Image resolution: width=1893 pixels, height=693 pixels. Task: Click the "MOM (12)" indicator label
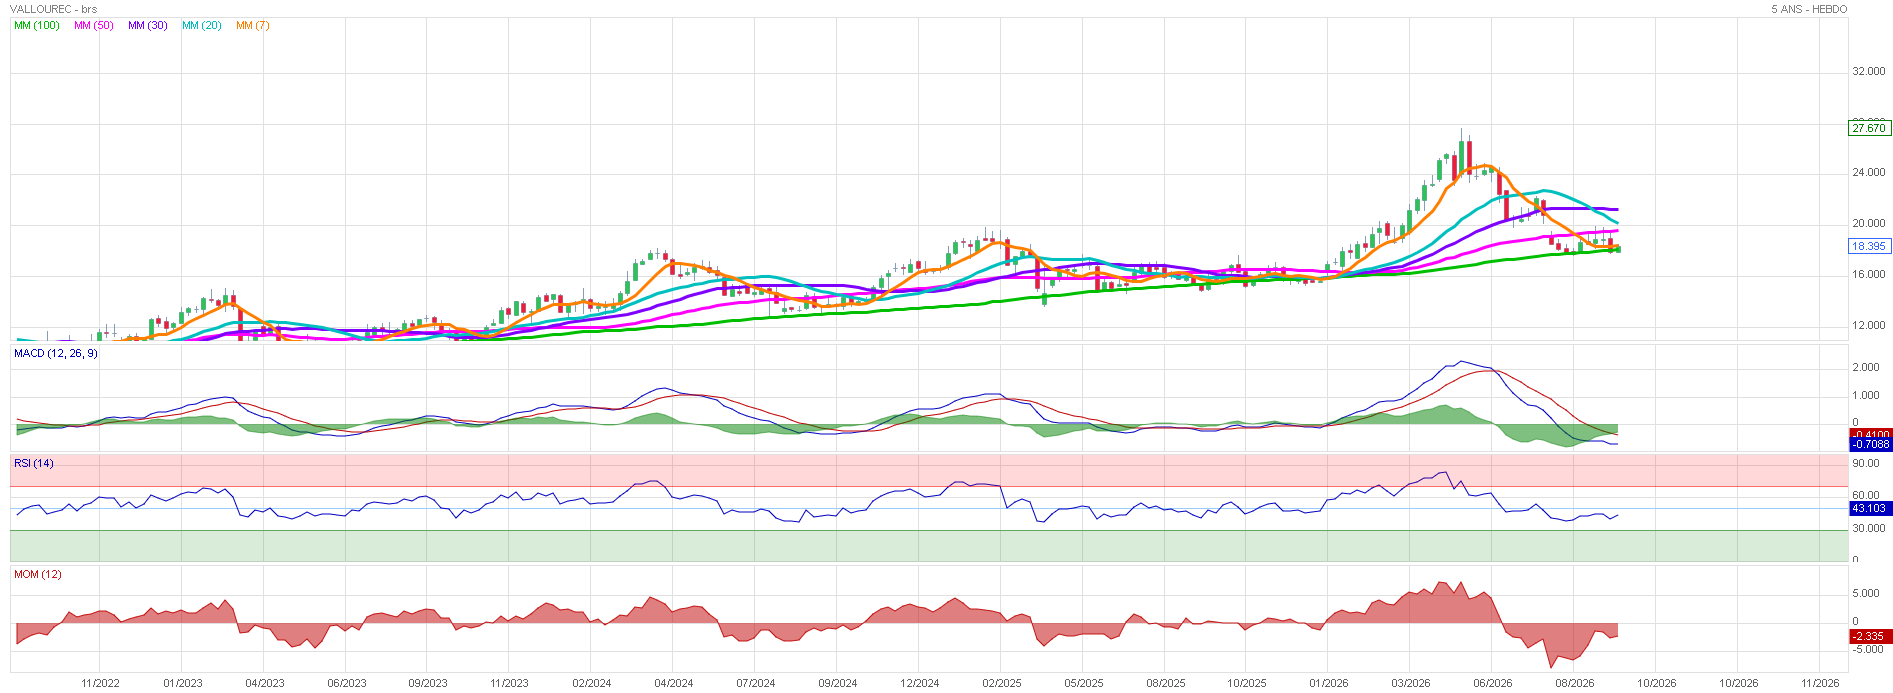38,574
